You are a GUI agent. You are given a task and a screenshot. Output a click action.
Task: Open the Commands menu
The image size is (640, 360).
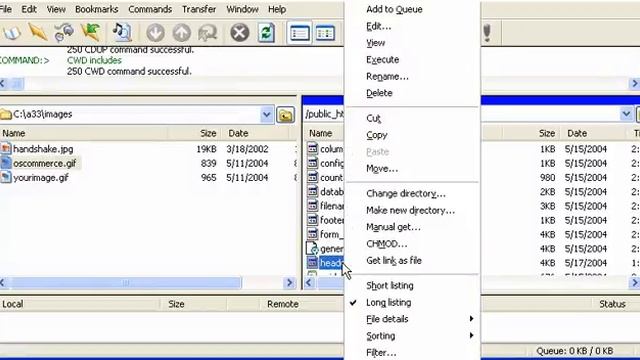click(x=150, y=9)
